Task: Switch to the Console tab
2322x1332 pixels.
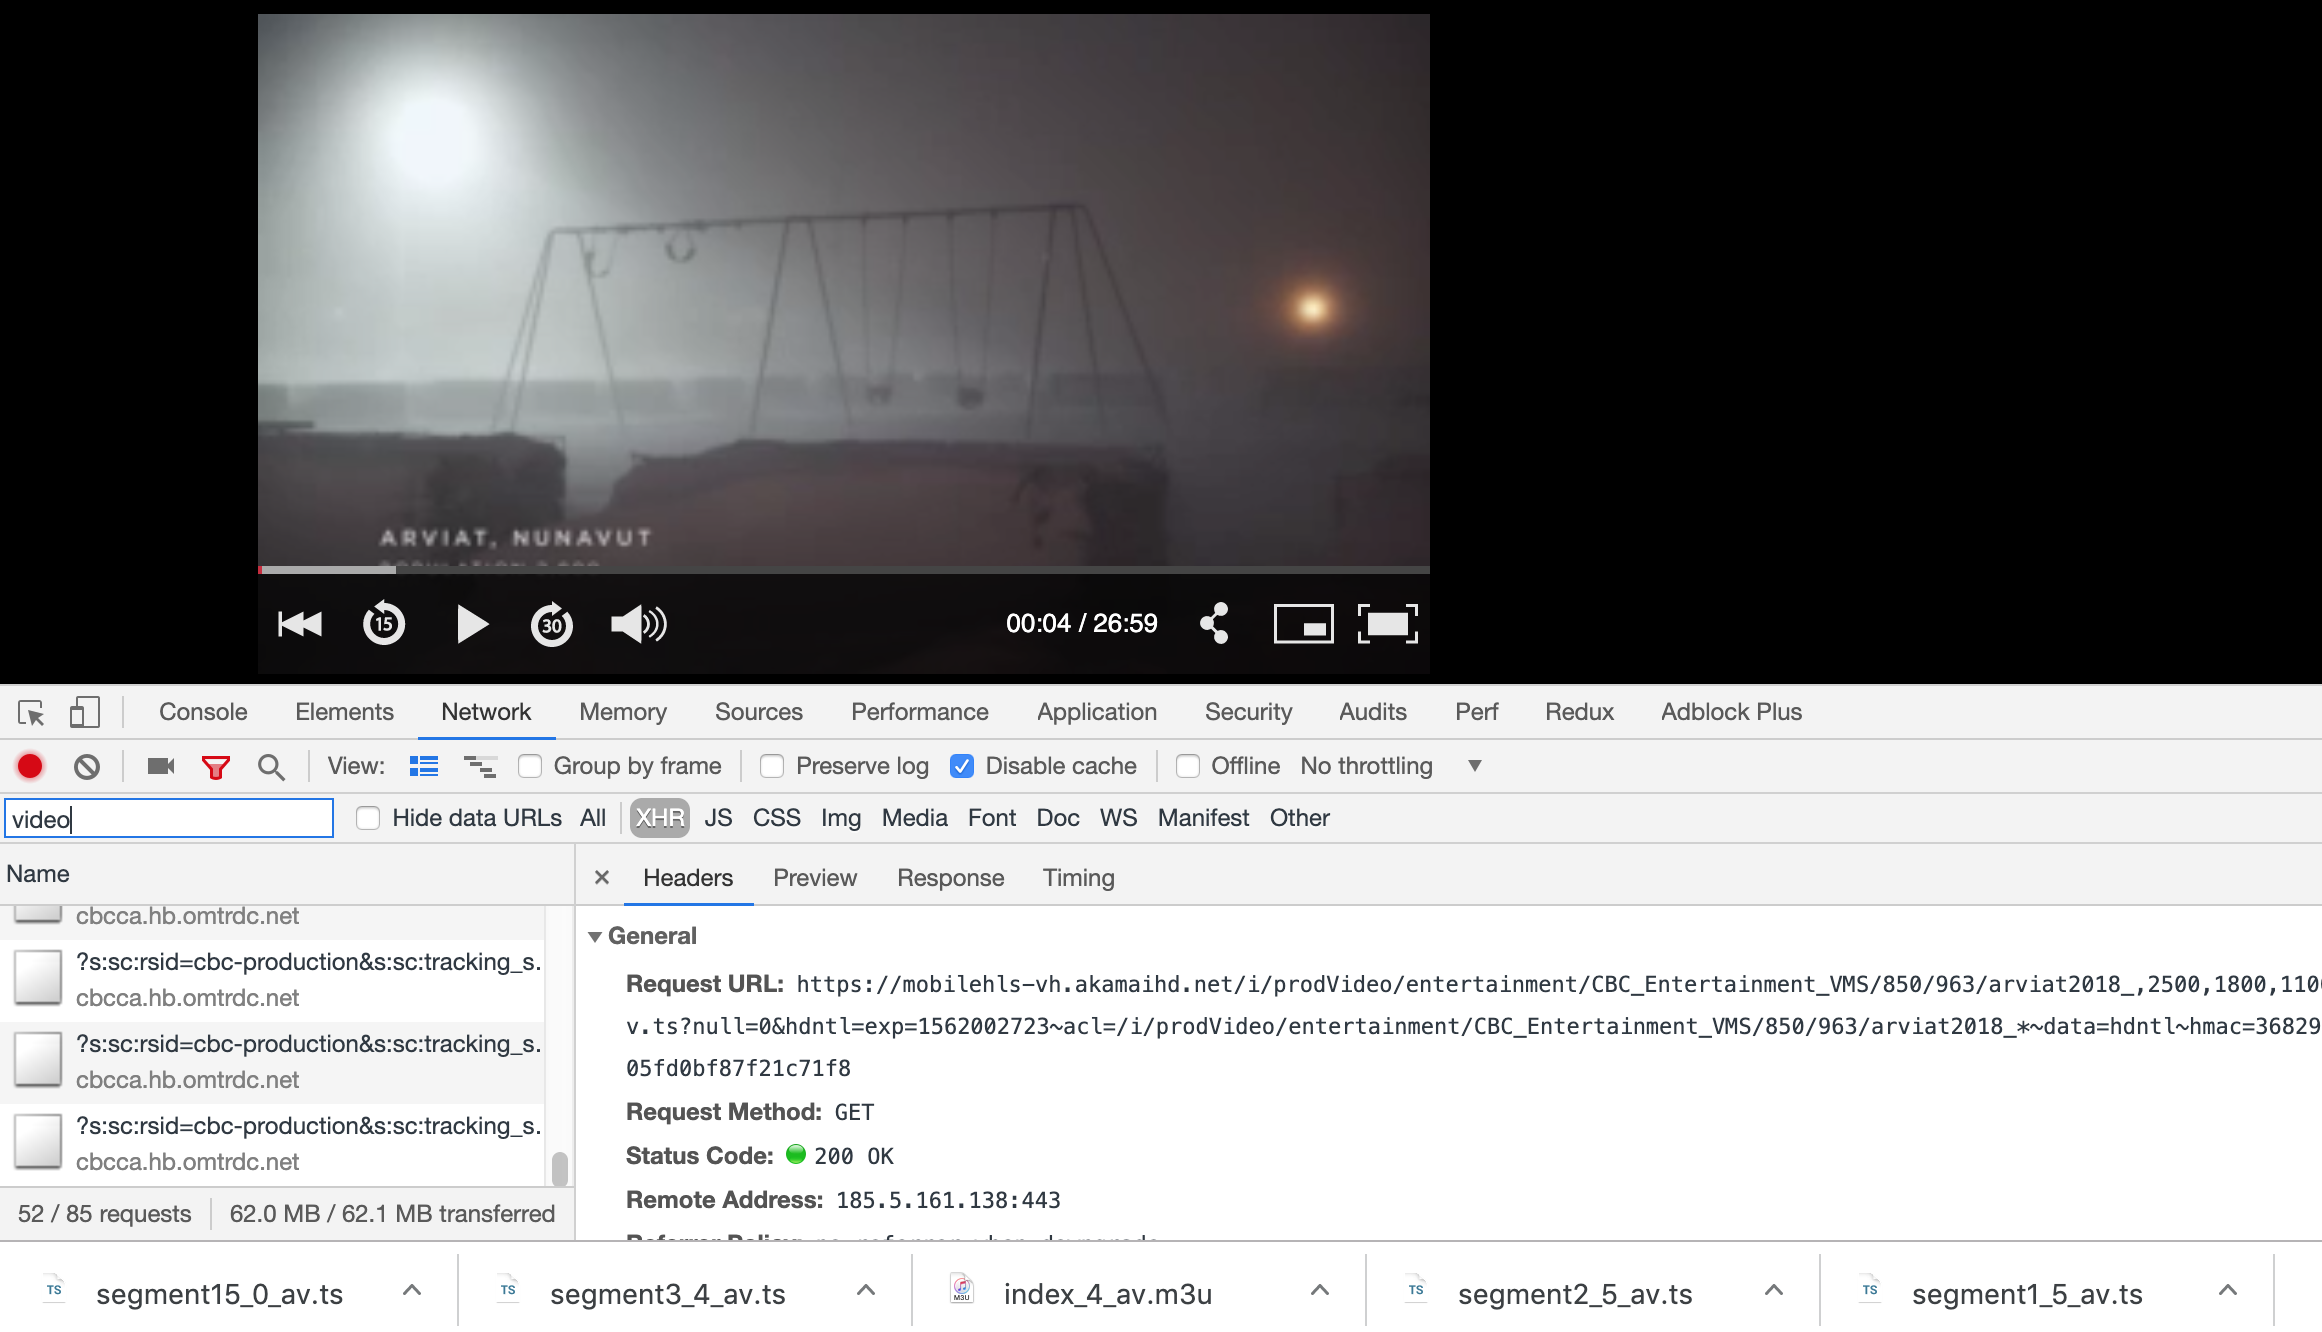Action: pyautogui.click(x=203, y=712)
